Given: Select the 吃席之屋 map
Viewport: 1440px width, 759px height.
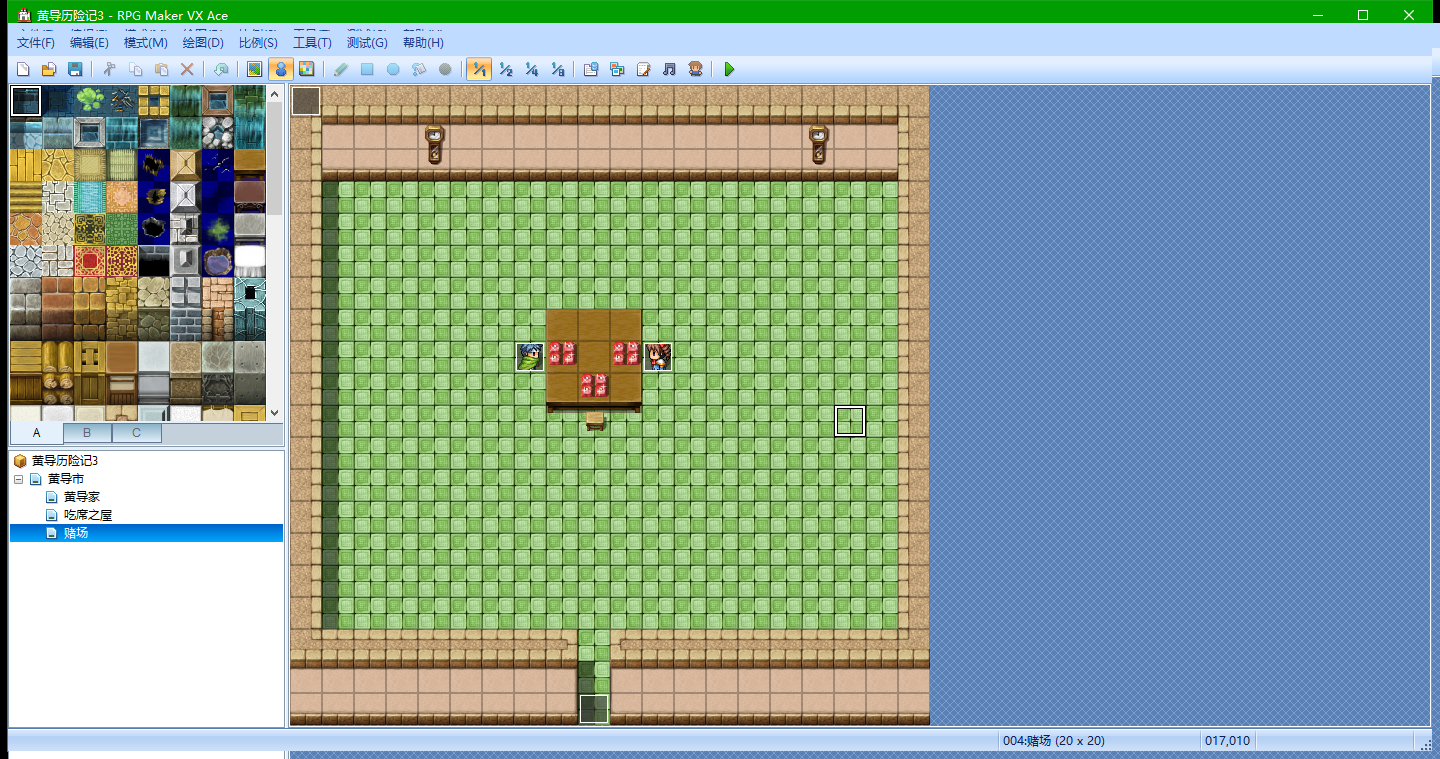Looking at the screenshot, I should 88,515.
